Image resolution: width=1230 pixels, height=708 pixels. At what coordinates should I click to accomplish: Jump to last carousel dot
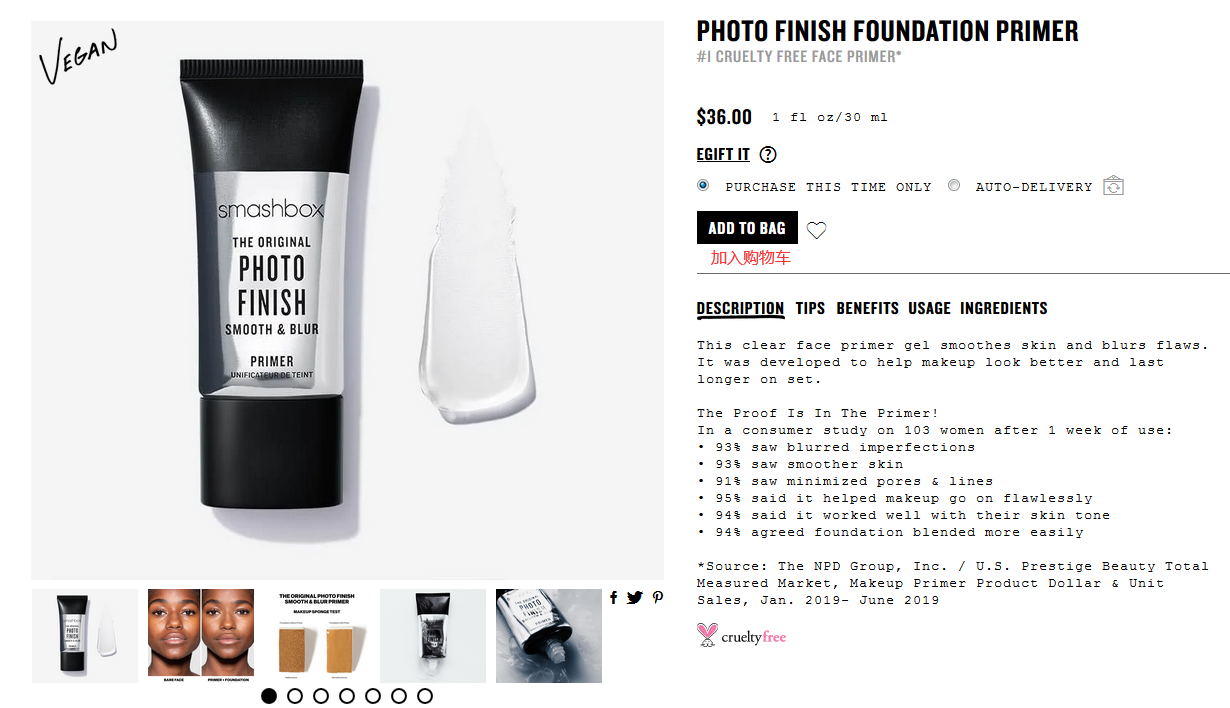point(425,696)
